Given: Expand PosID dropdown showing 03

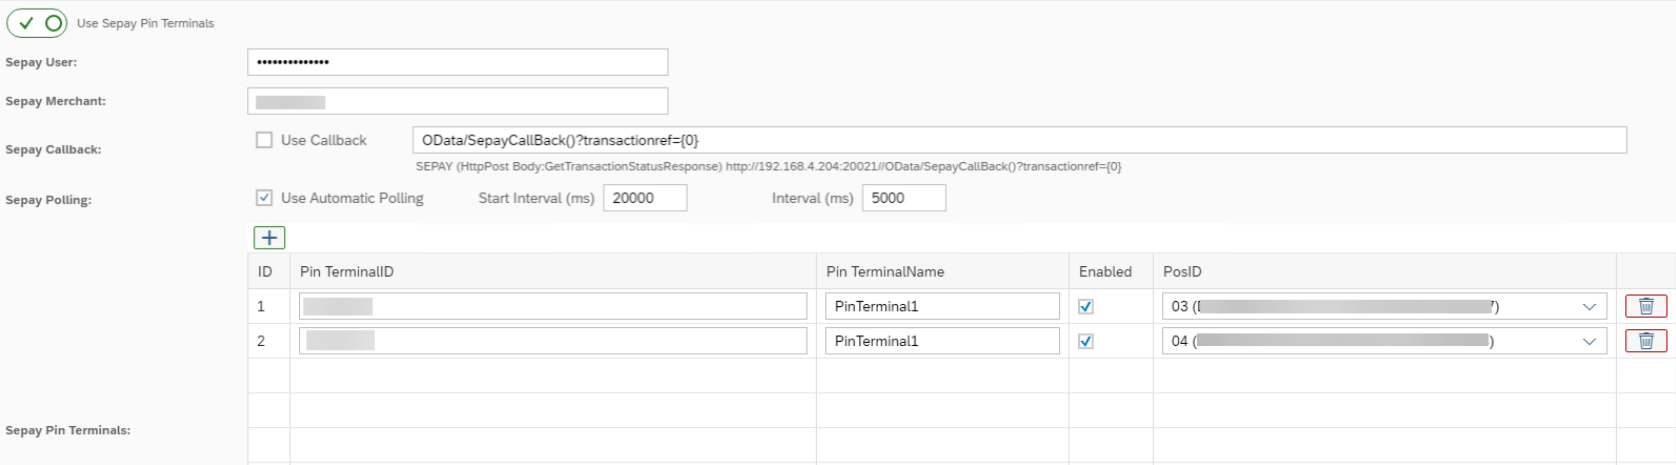Looking at the screenshot, I should click(1588, 307).
